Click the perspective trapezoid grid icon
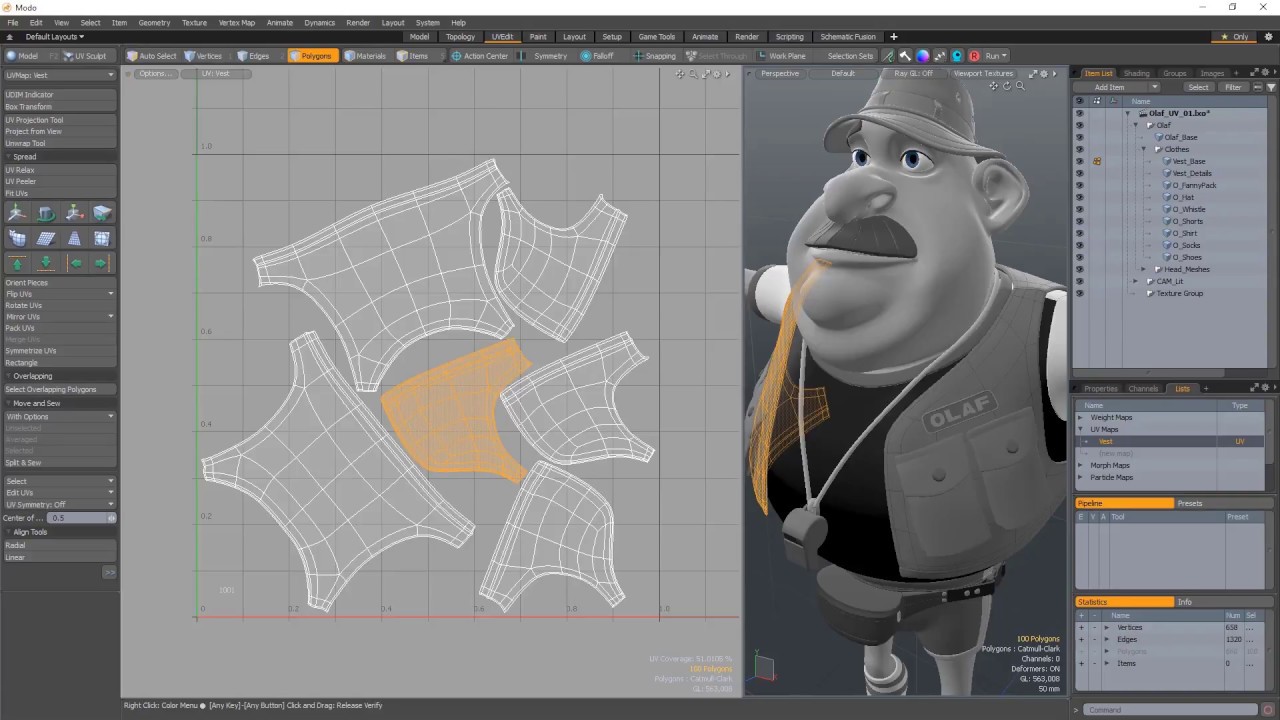The height and width of the screenshot is (720, 1280). (74, 238)
